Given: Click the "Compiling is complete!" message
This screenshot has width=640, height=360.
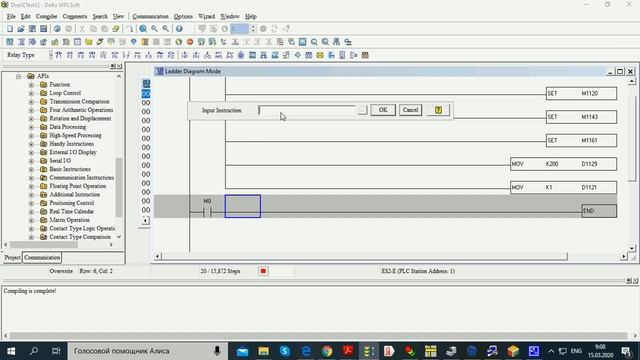Looking at the screenshot, I should [x=30, y=291].
